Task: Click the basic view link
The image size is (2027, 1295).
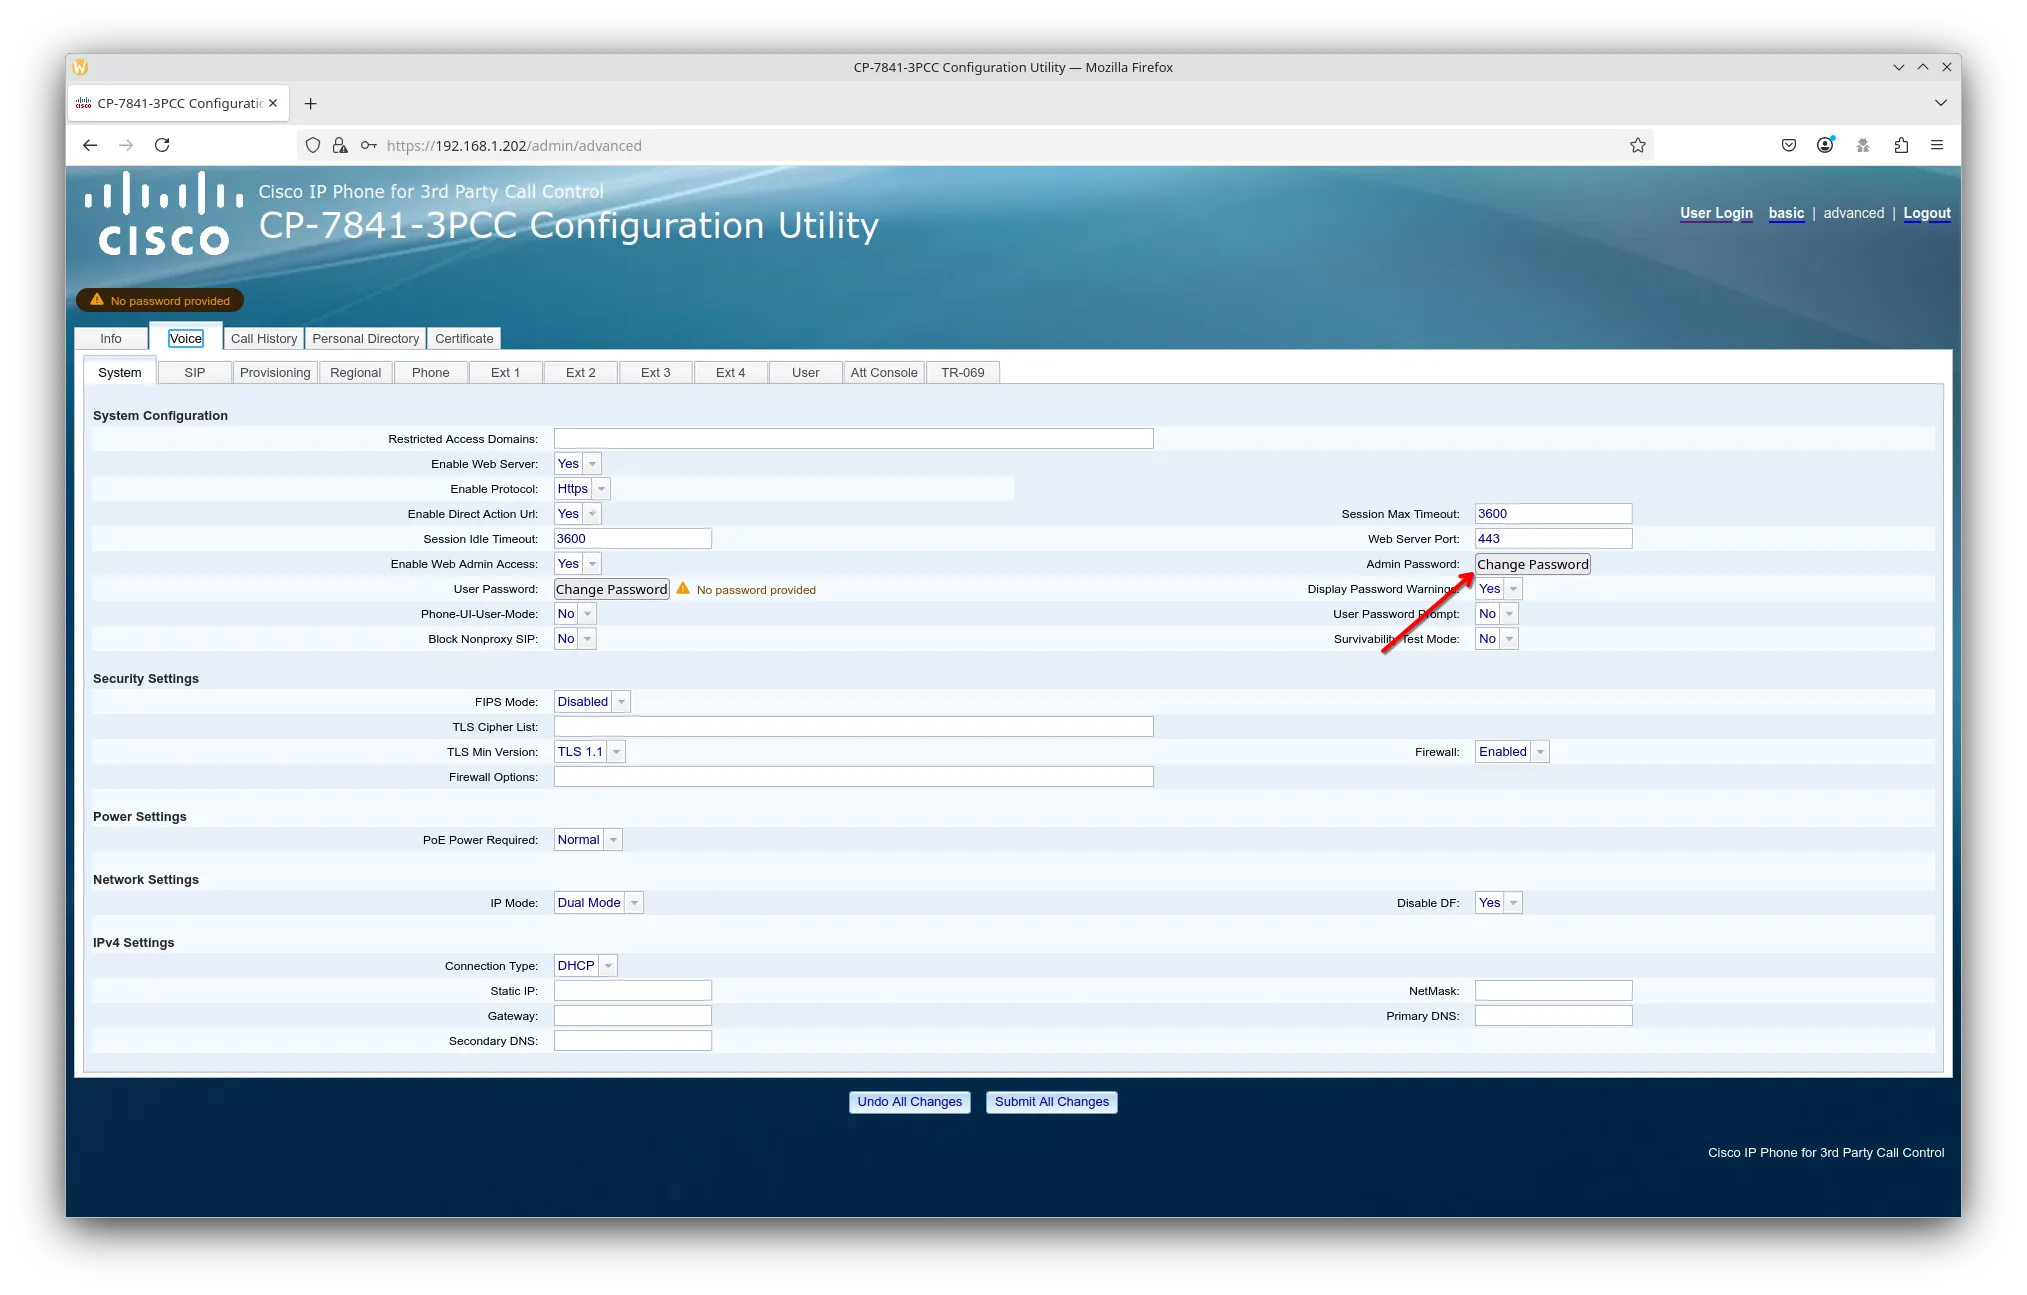Action: [x=1786, y=213]
